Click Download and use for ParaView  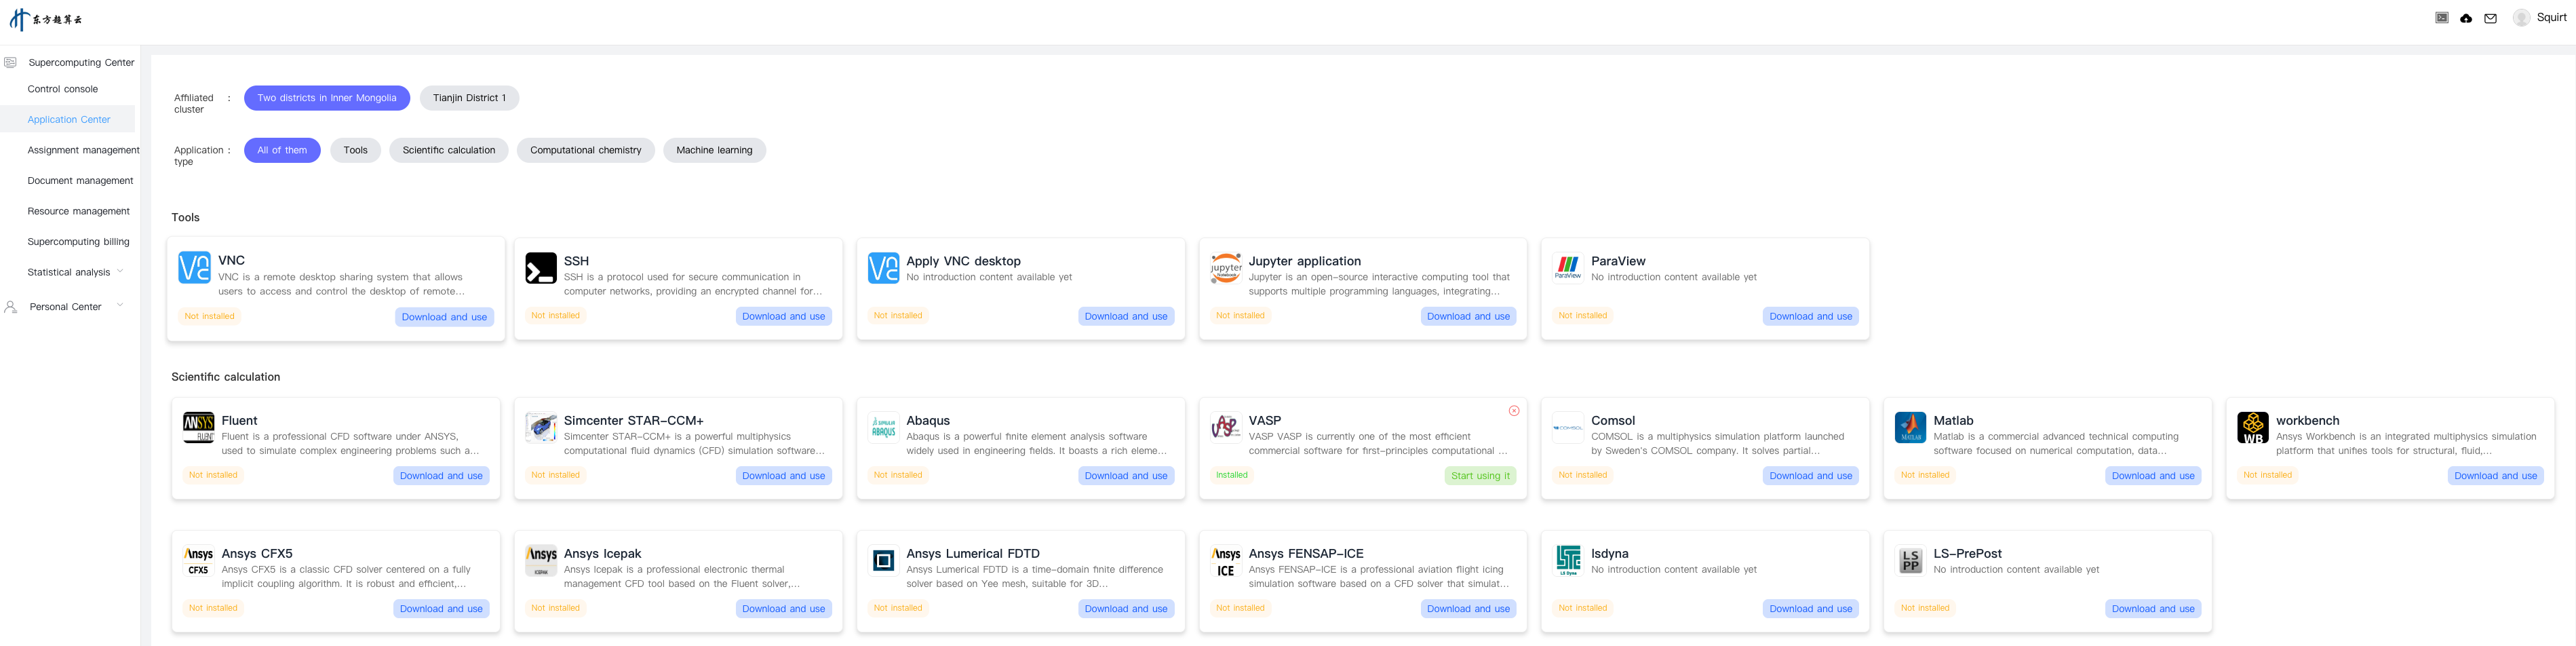pos(1811,316)
